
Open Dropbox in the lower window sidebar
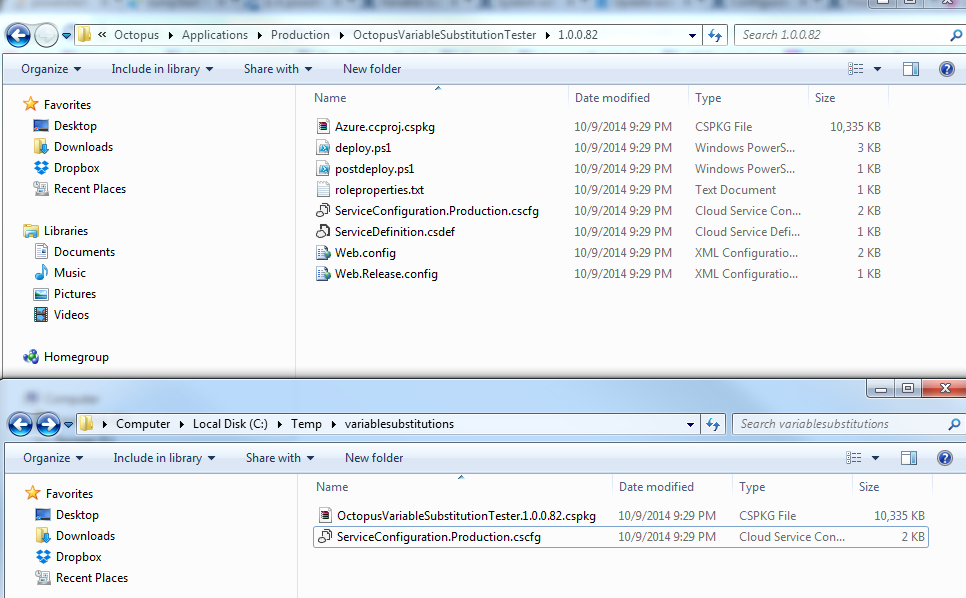pos(78,557)
